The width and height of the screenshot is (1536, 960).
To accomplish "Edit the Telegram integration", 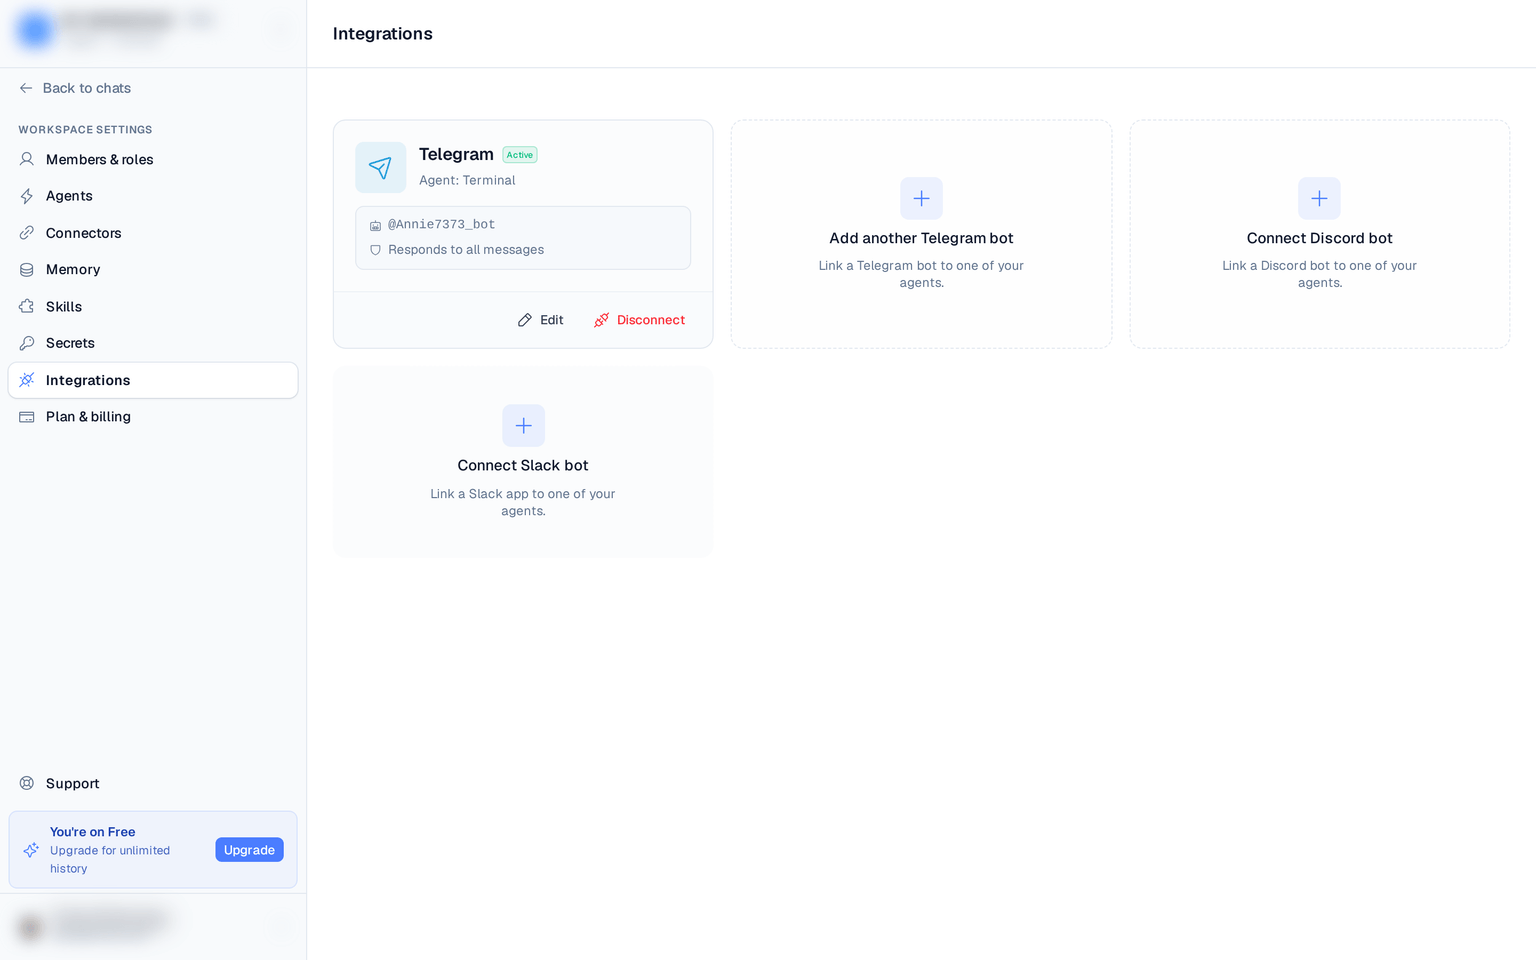I will (540, 320).
